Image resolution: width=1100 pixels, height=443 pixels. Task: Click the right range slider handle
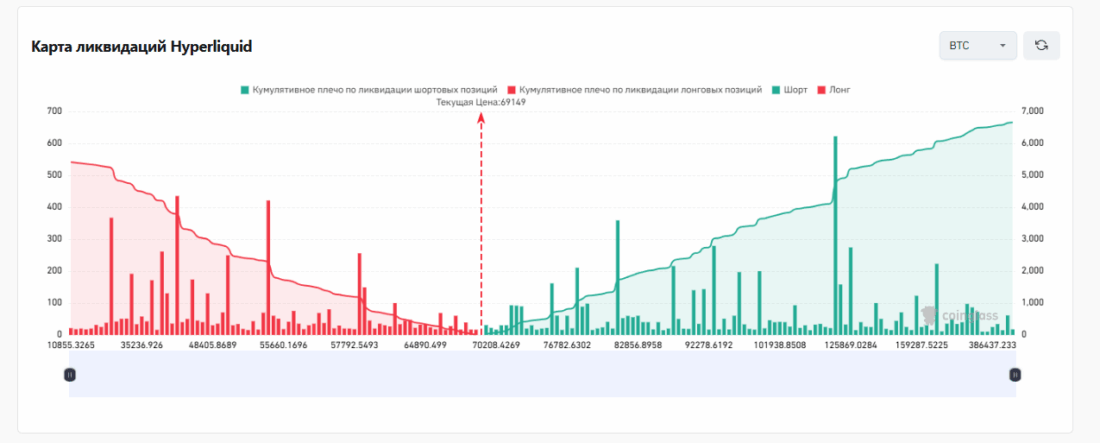pos(1015,375)
